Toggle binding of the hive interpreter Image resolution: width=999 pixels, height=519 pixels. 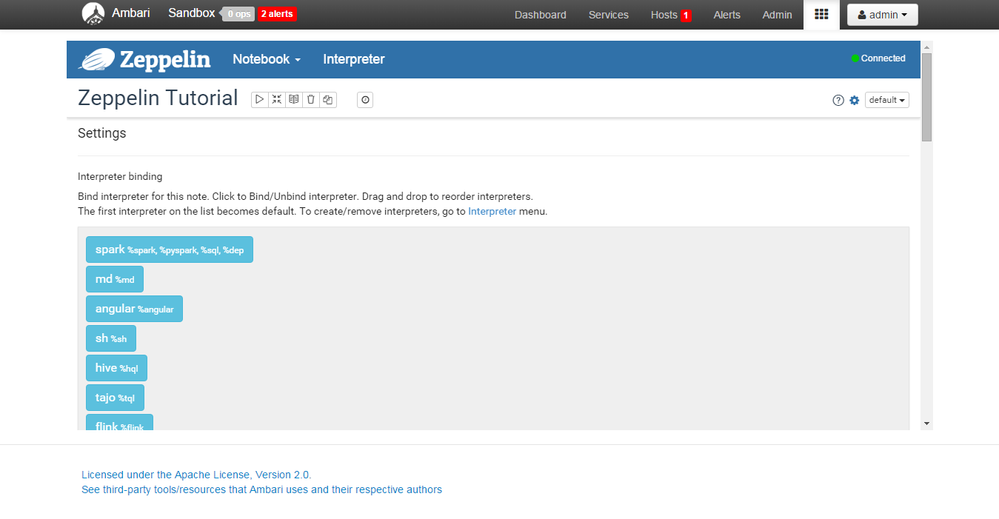tap(117, 368)
